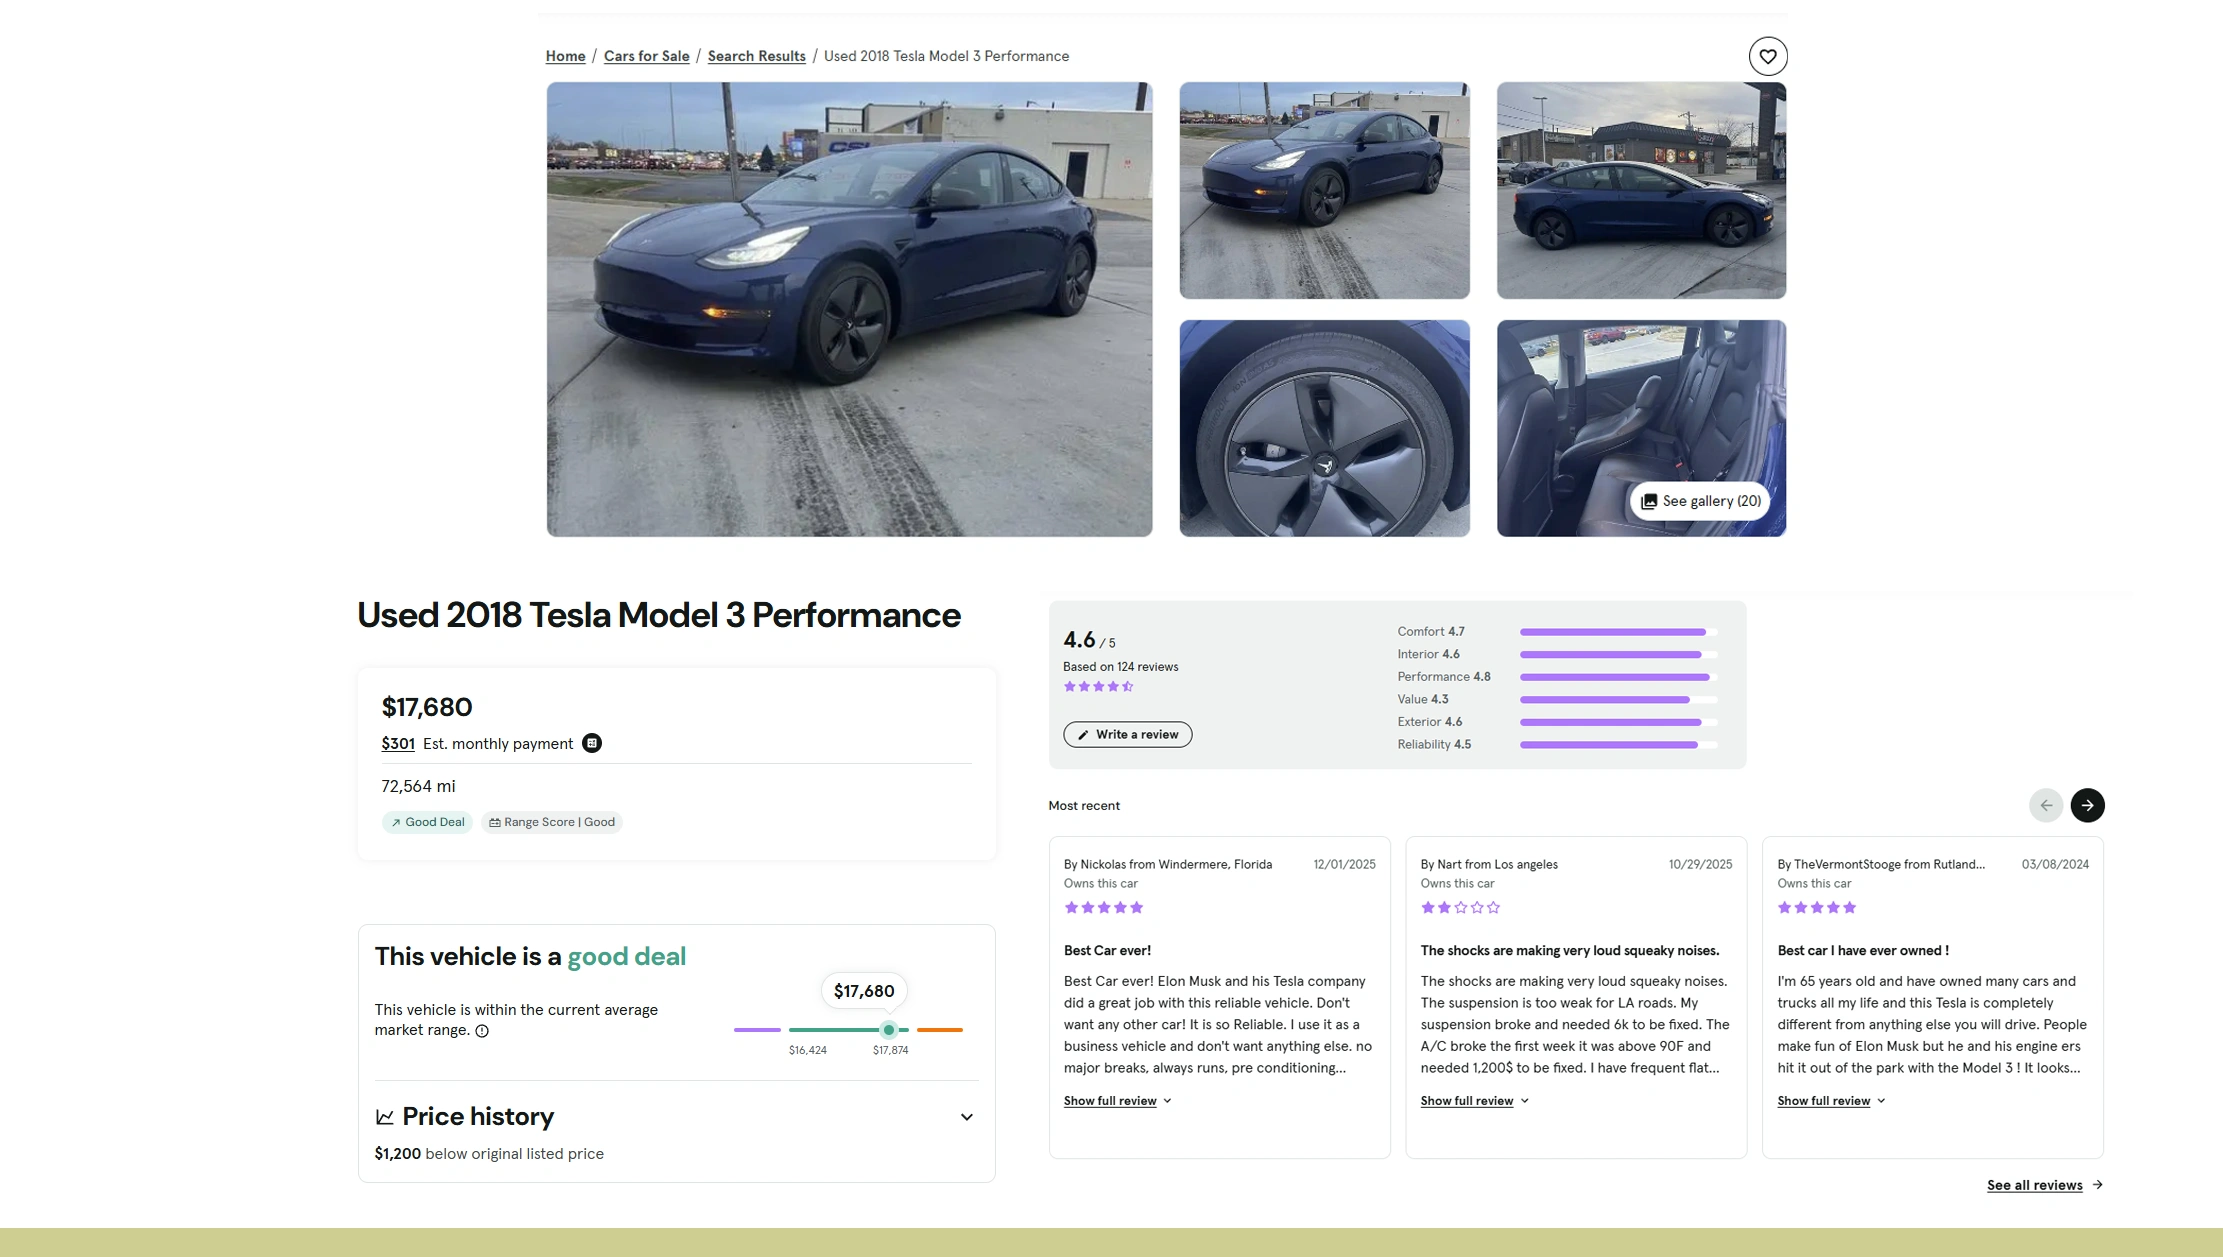The height and width of the screenshot is (1257, 2223).
Task: Click the Good Deal badge
Action: point(427,821)
